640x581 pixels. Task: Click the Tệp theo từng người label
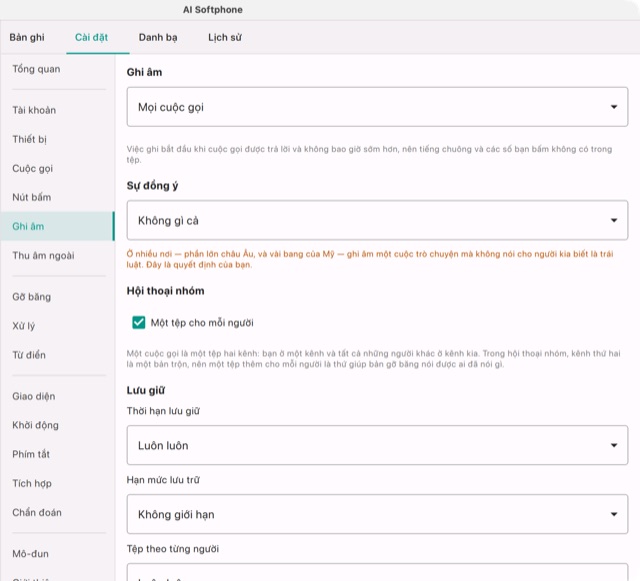pyautogui.click(x=173, y=549)
